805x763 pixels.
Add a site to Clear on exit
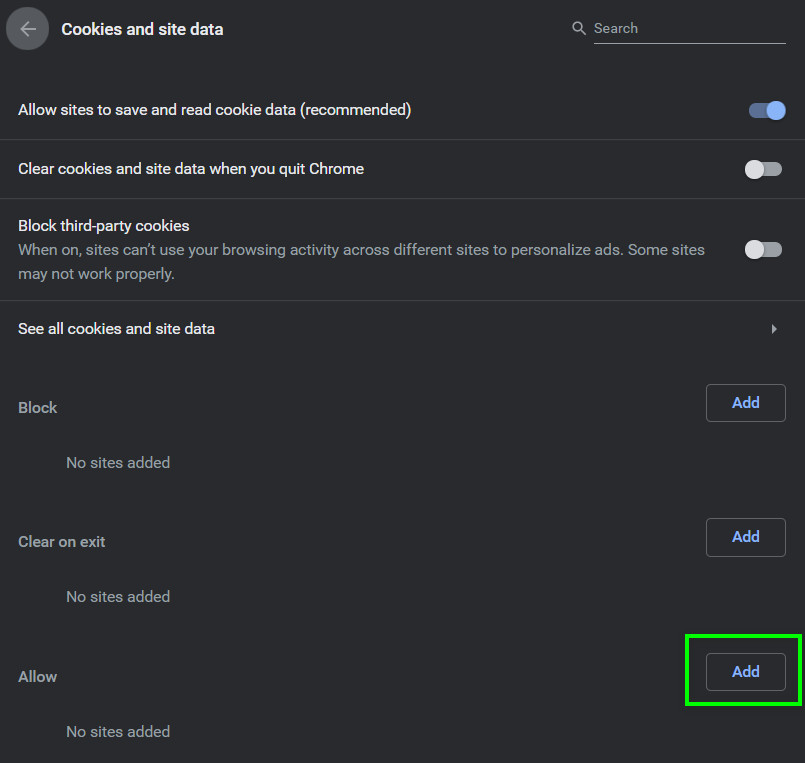click(745, 537)
